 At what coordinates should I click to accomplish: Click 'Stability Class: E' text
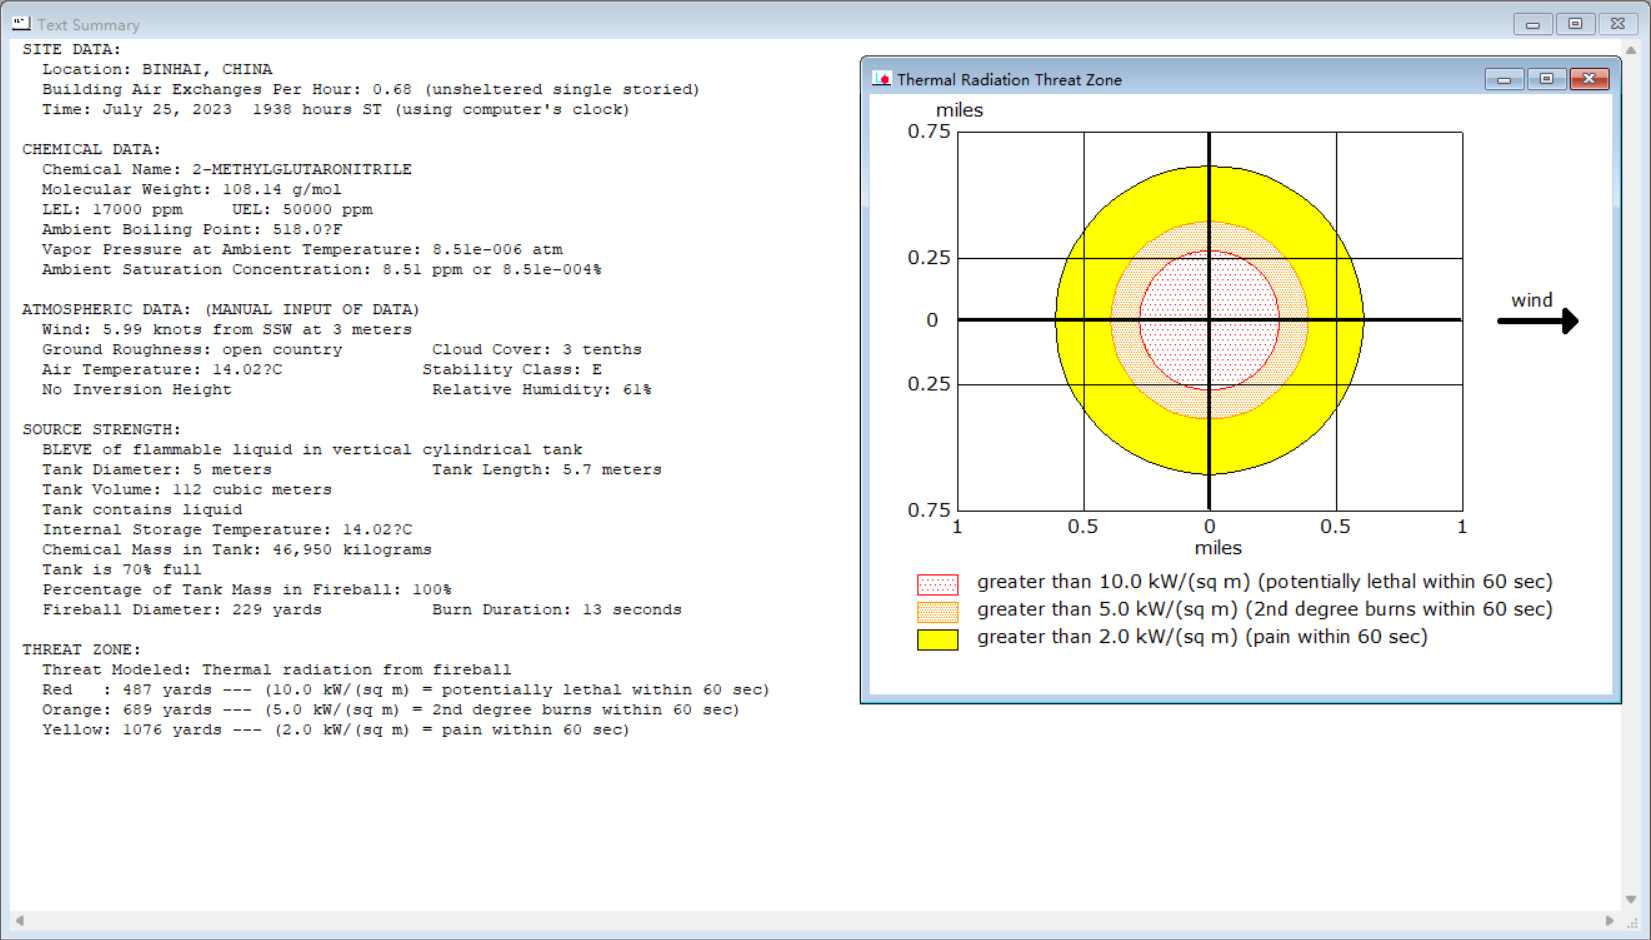point(512,370)
